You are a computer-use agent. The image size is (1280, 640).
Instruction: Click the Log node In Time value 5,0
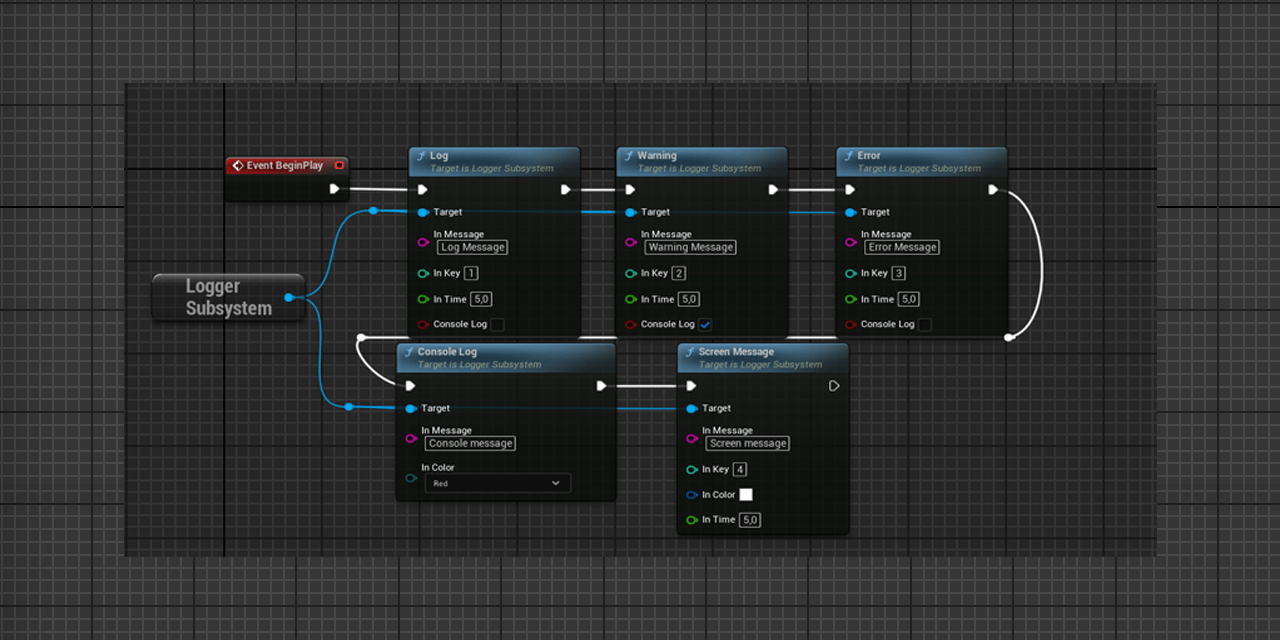point(481,299)
